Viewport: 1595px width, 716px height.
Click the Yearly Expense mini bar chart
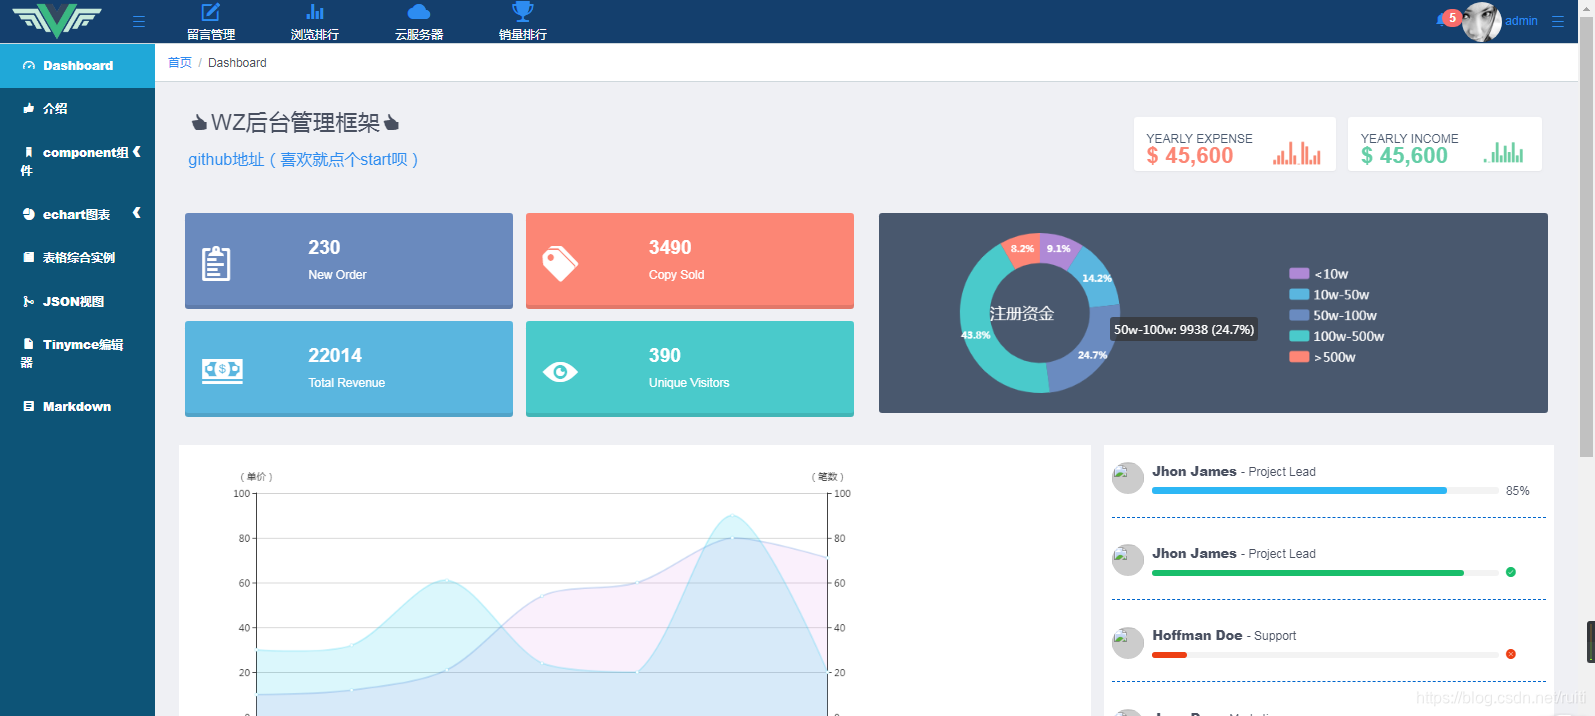coord(1297,153)
